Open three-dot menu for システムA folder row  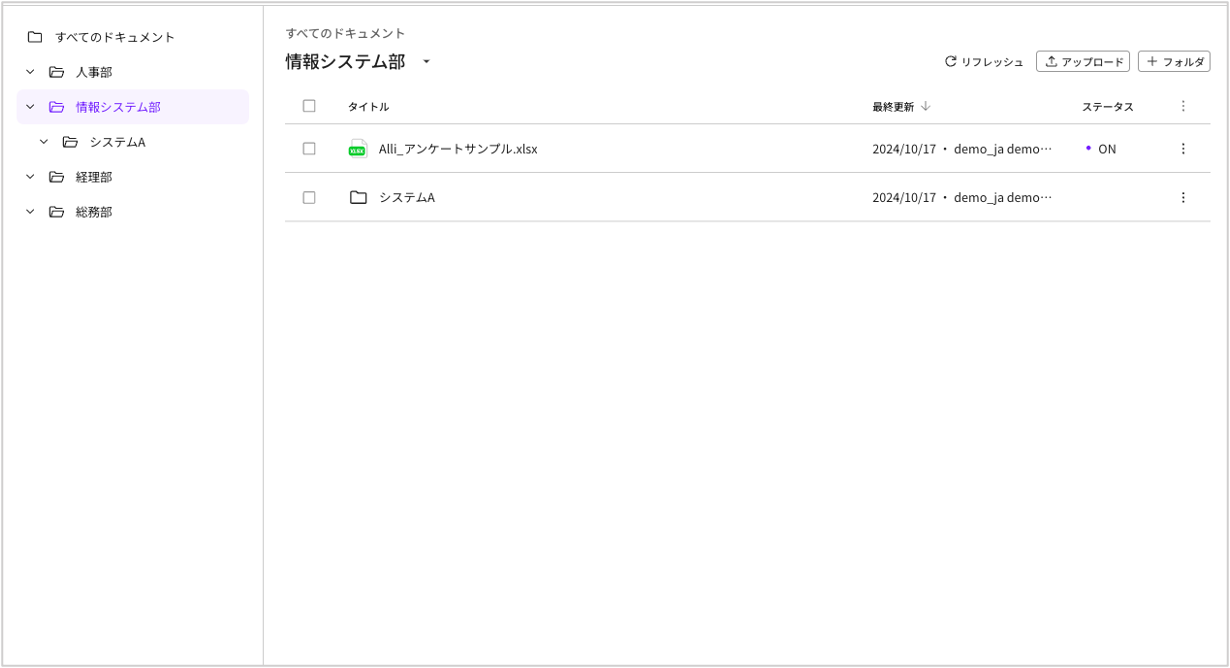point(1183,198)
